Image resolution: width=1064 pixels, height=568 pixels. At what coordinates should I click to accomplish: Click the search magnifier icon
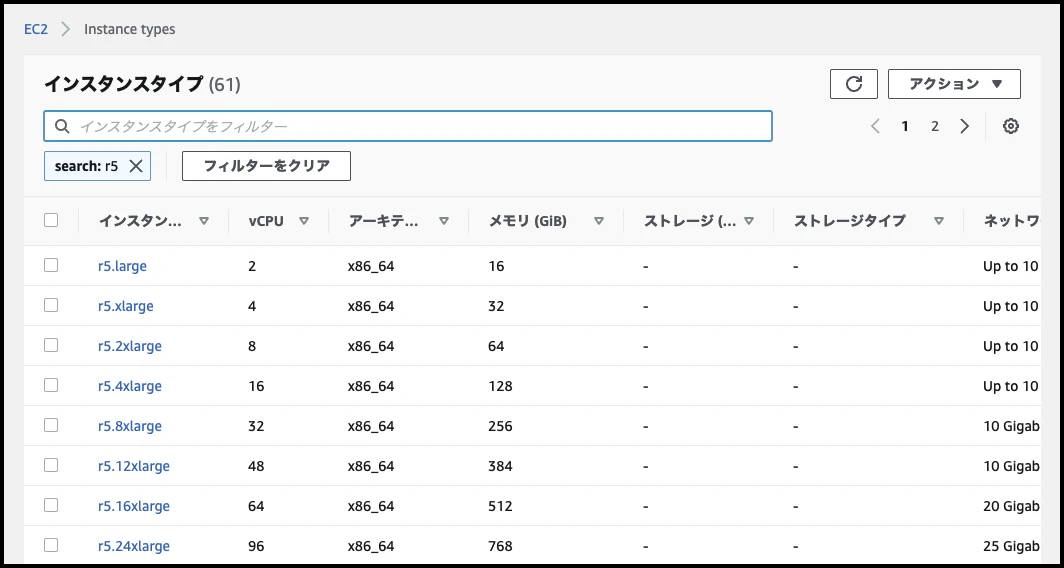62,126
